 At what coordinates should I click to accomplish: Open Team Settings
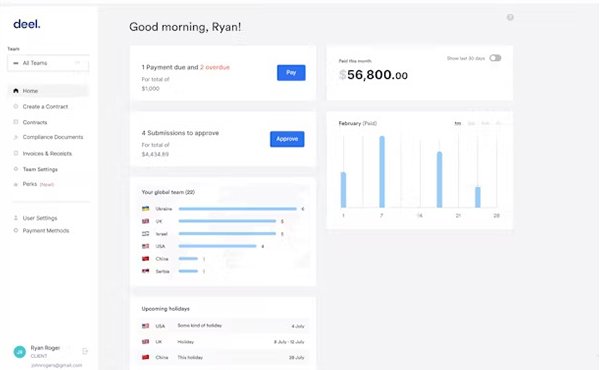(x=40, y=169)
